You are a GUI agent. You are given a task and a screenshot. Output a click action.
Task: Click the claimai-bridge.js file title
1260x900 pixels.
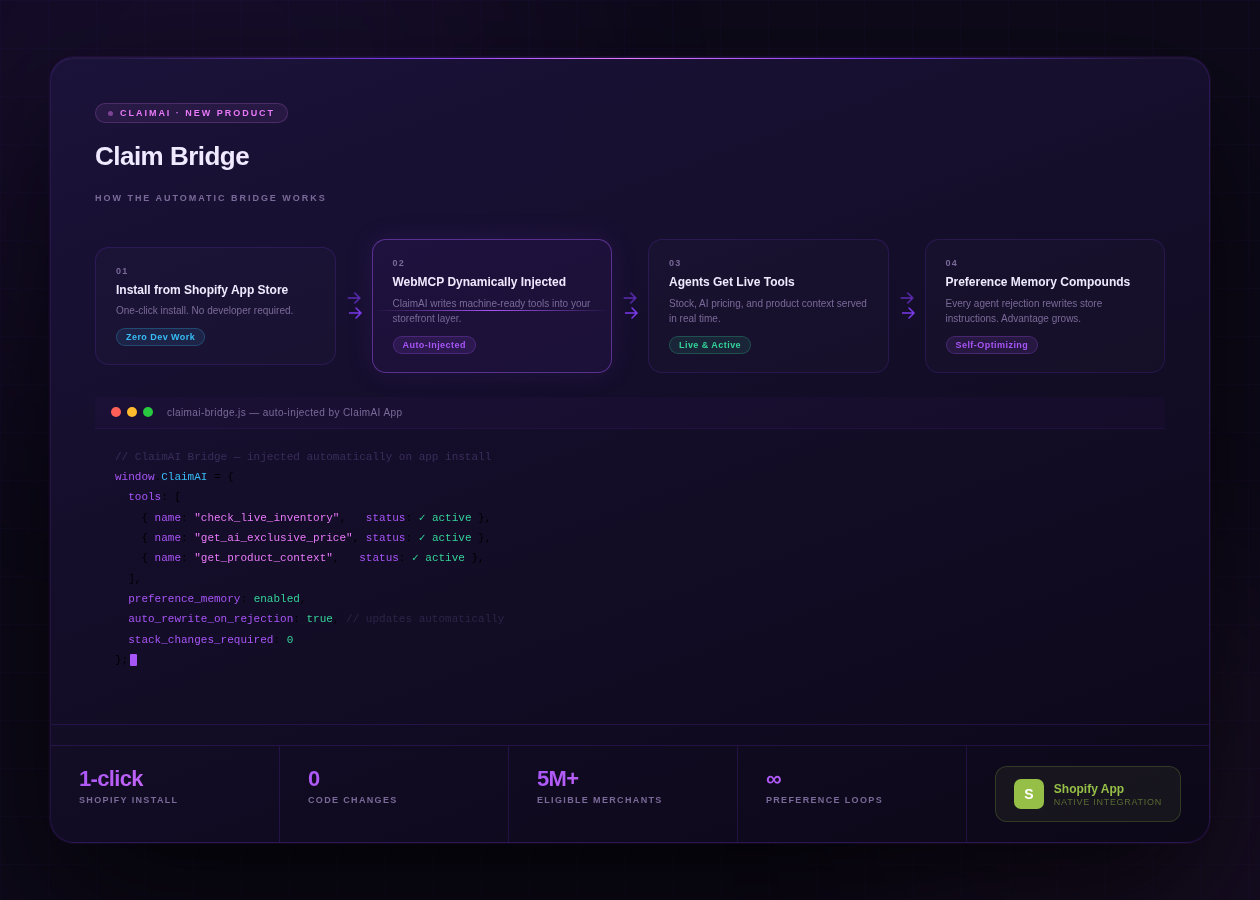coord(284,412)
